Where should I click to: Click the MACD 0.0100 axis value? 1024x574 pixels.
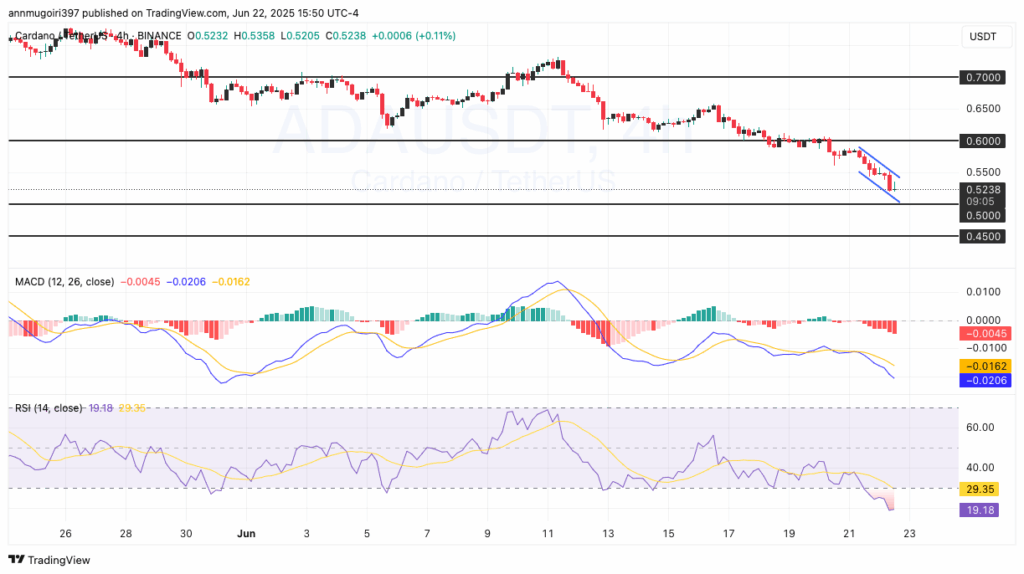pos(983,292)
